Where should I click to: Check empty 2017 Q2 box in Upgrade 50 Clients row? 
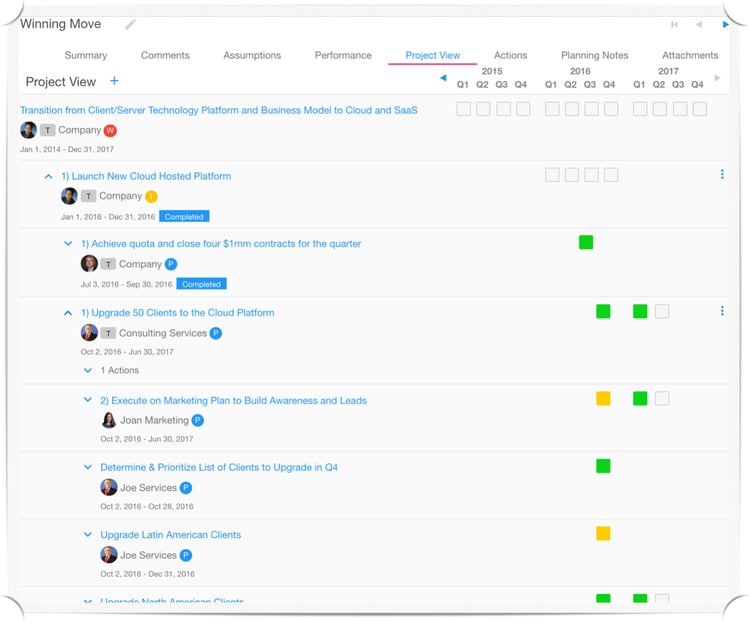tap(662, 312)
